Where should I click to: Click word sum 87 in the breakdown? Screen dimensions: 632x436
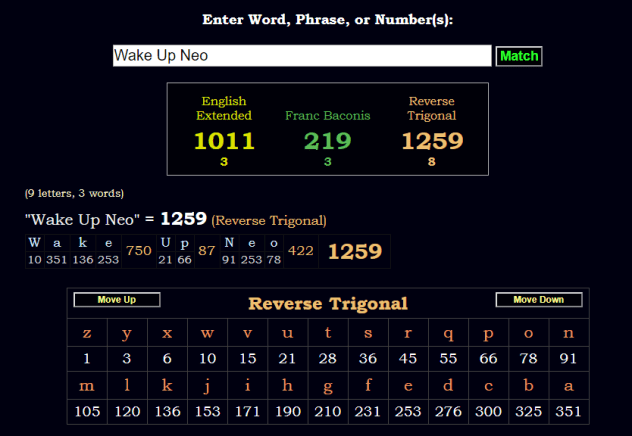click(x=207, y=251)
